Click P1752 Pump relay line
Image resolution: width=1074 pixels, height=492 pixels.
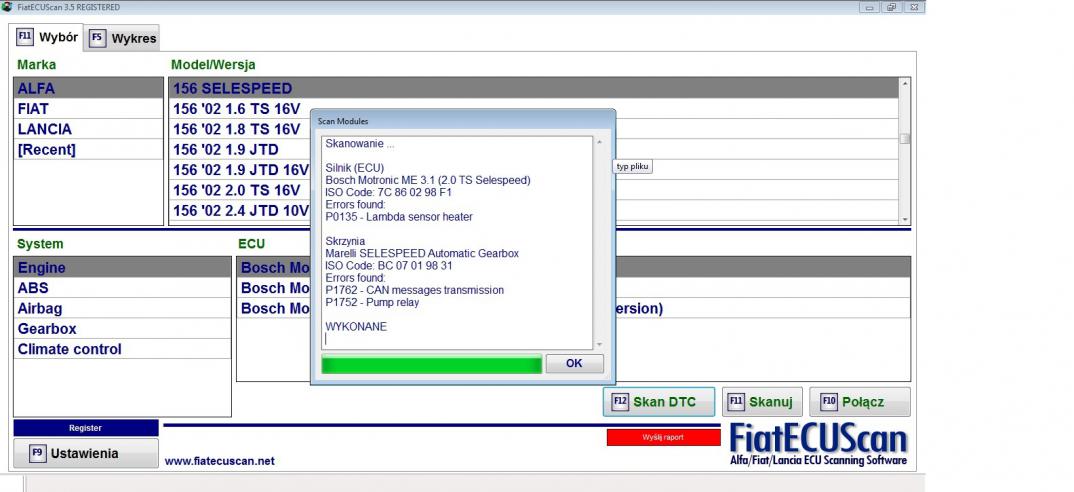[372, 302]
